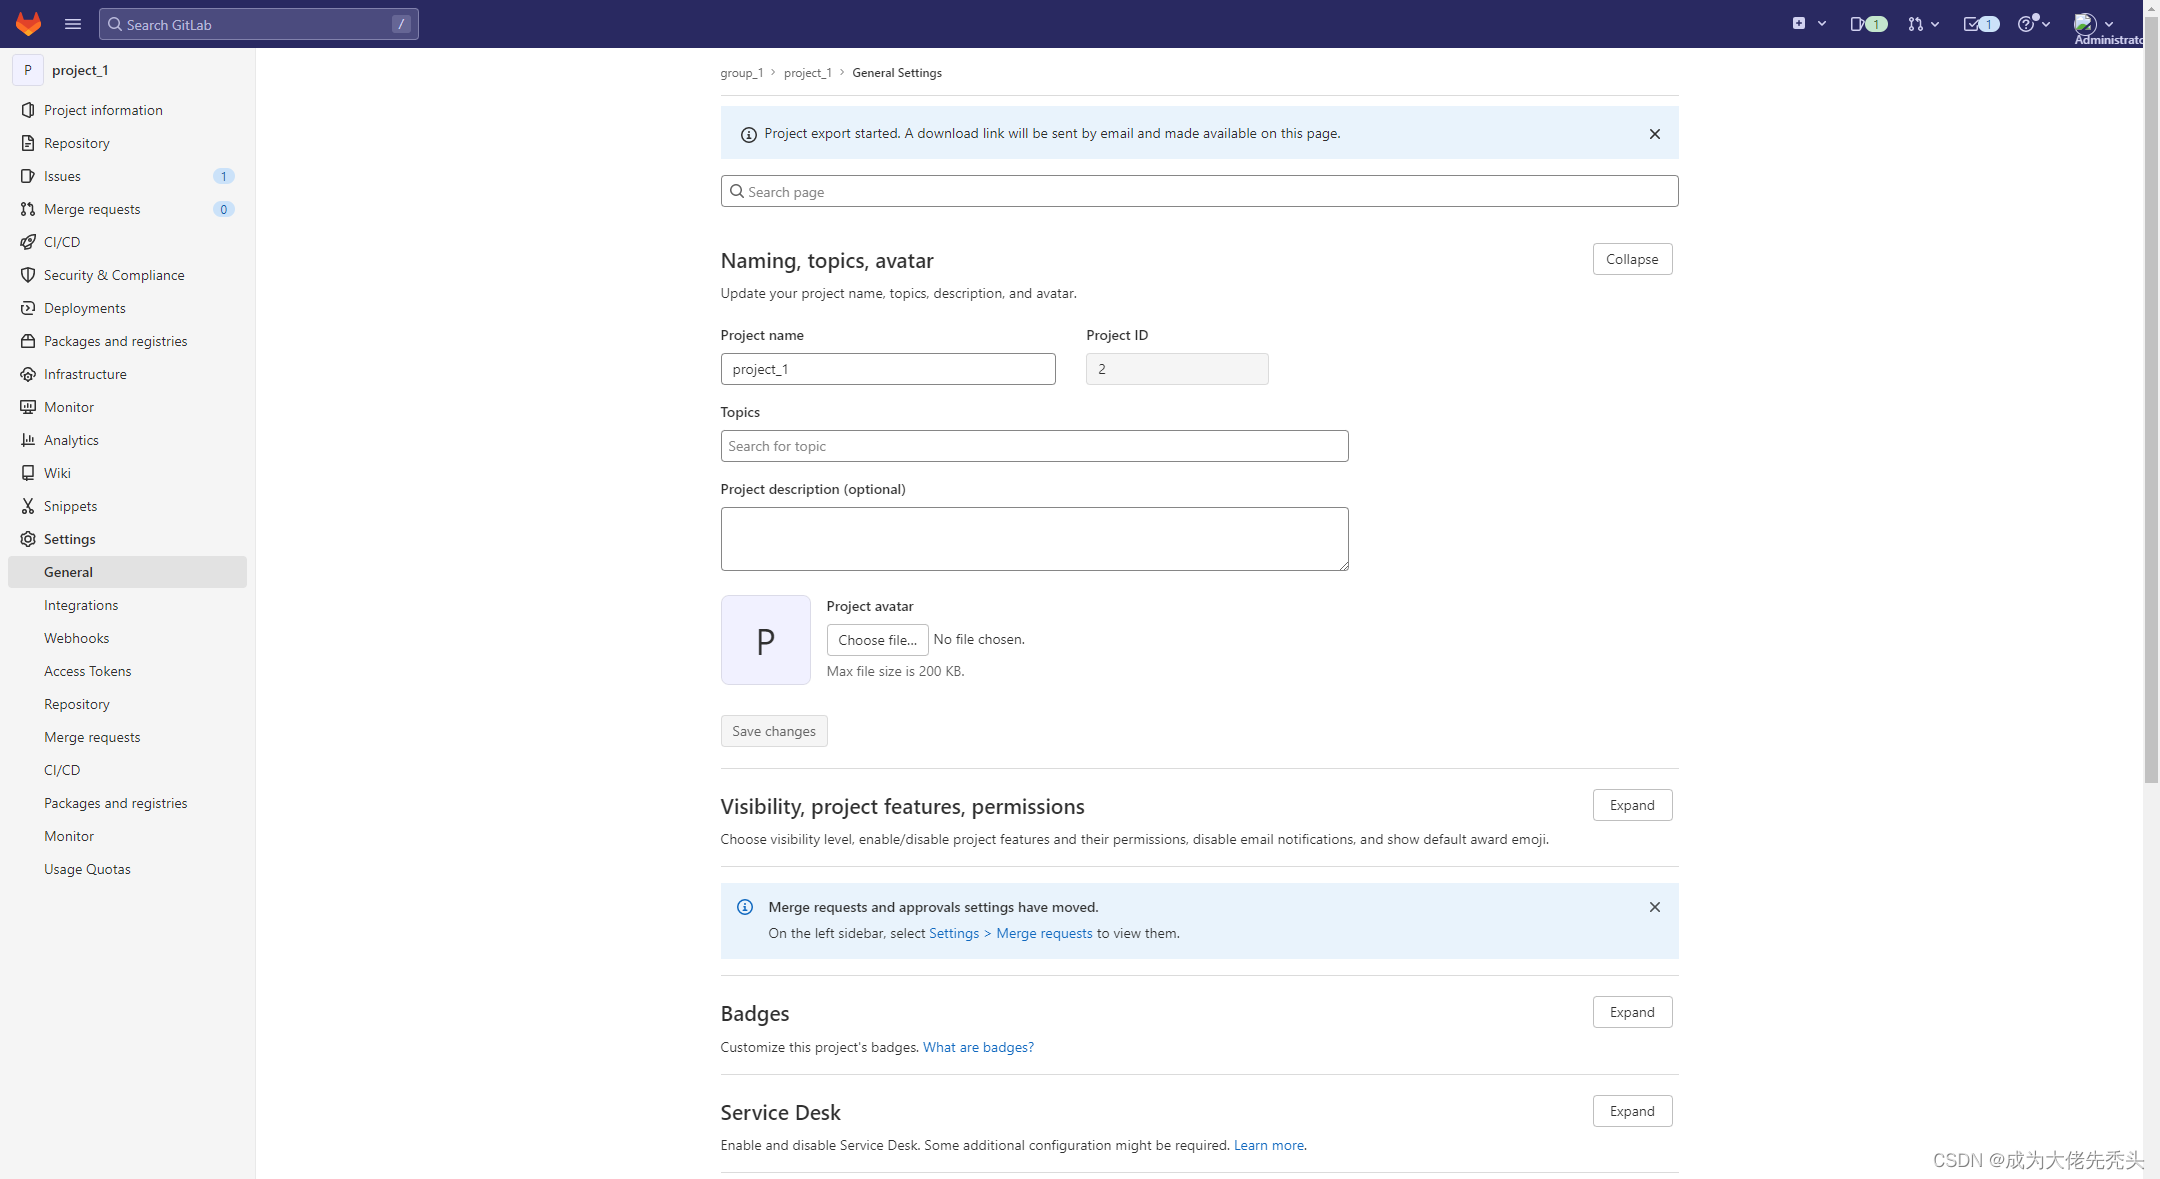Follow the Merge requests link in notice

(1044, 933)
